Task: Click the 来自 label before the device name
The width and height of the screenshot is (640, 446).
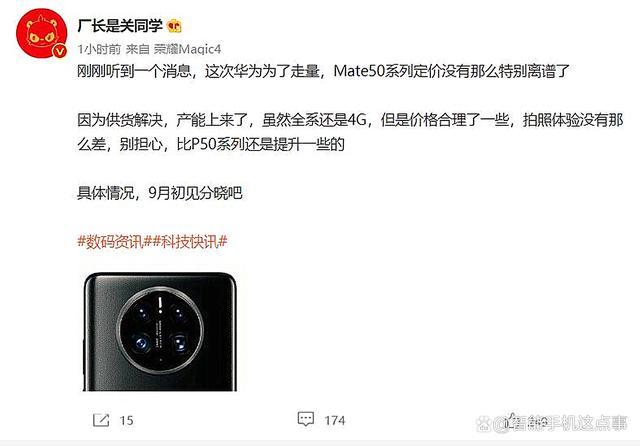Action: pyautogui.click(x=138, y=49)
